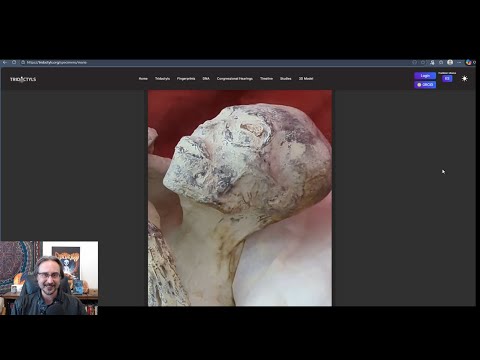
Task: Open the Timeline nav item
Action: [x=266, y=79]
